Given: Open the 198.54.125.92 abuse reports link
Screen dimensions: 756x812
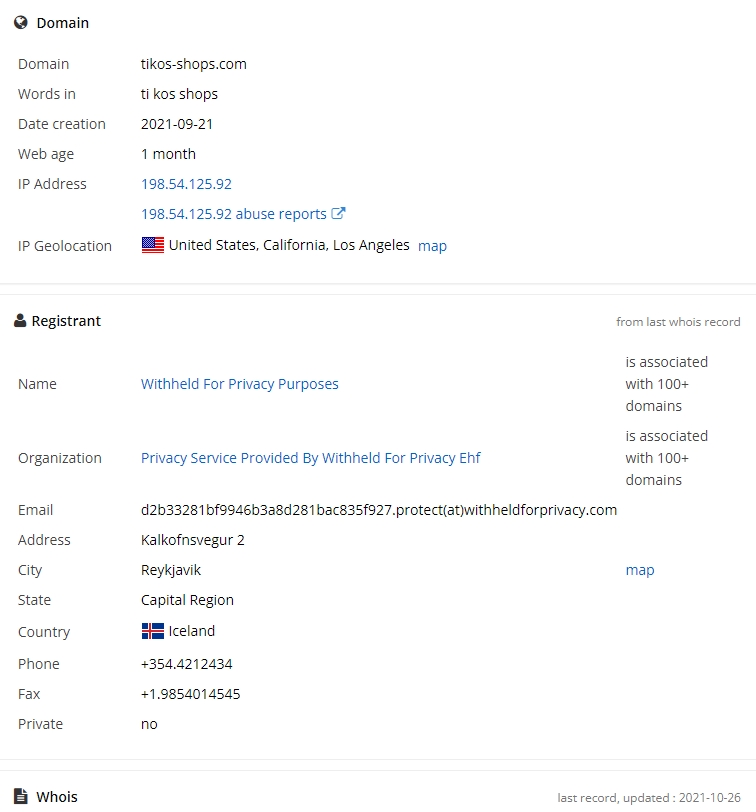Looking at the screenshot, I should click(x=234, y=214).
